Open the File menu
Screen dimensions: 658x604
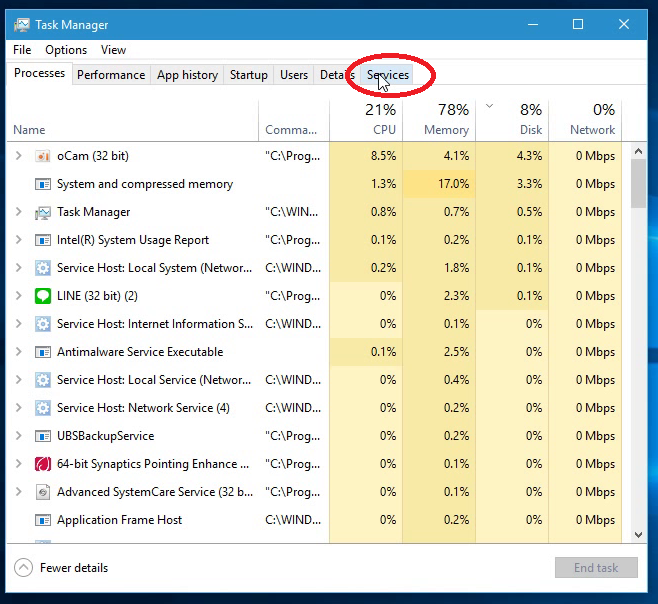22,50
